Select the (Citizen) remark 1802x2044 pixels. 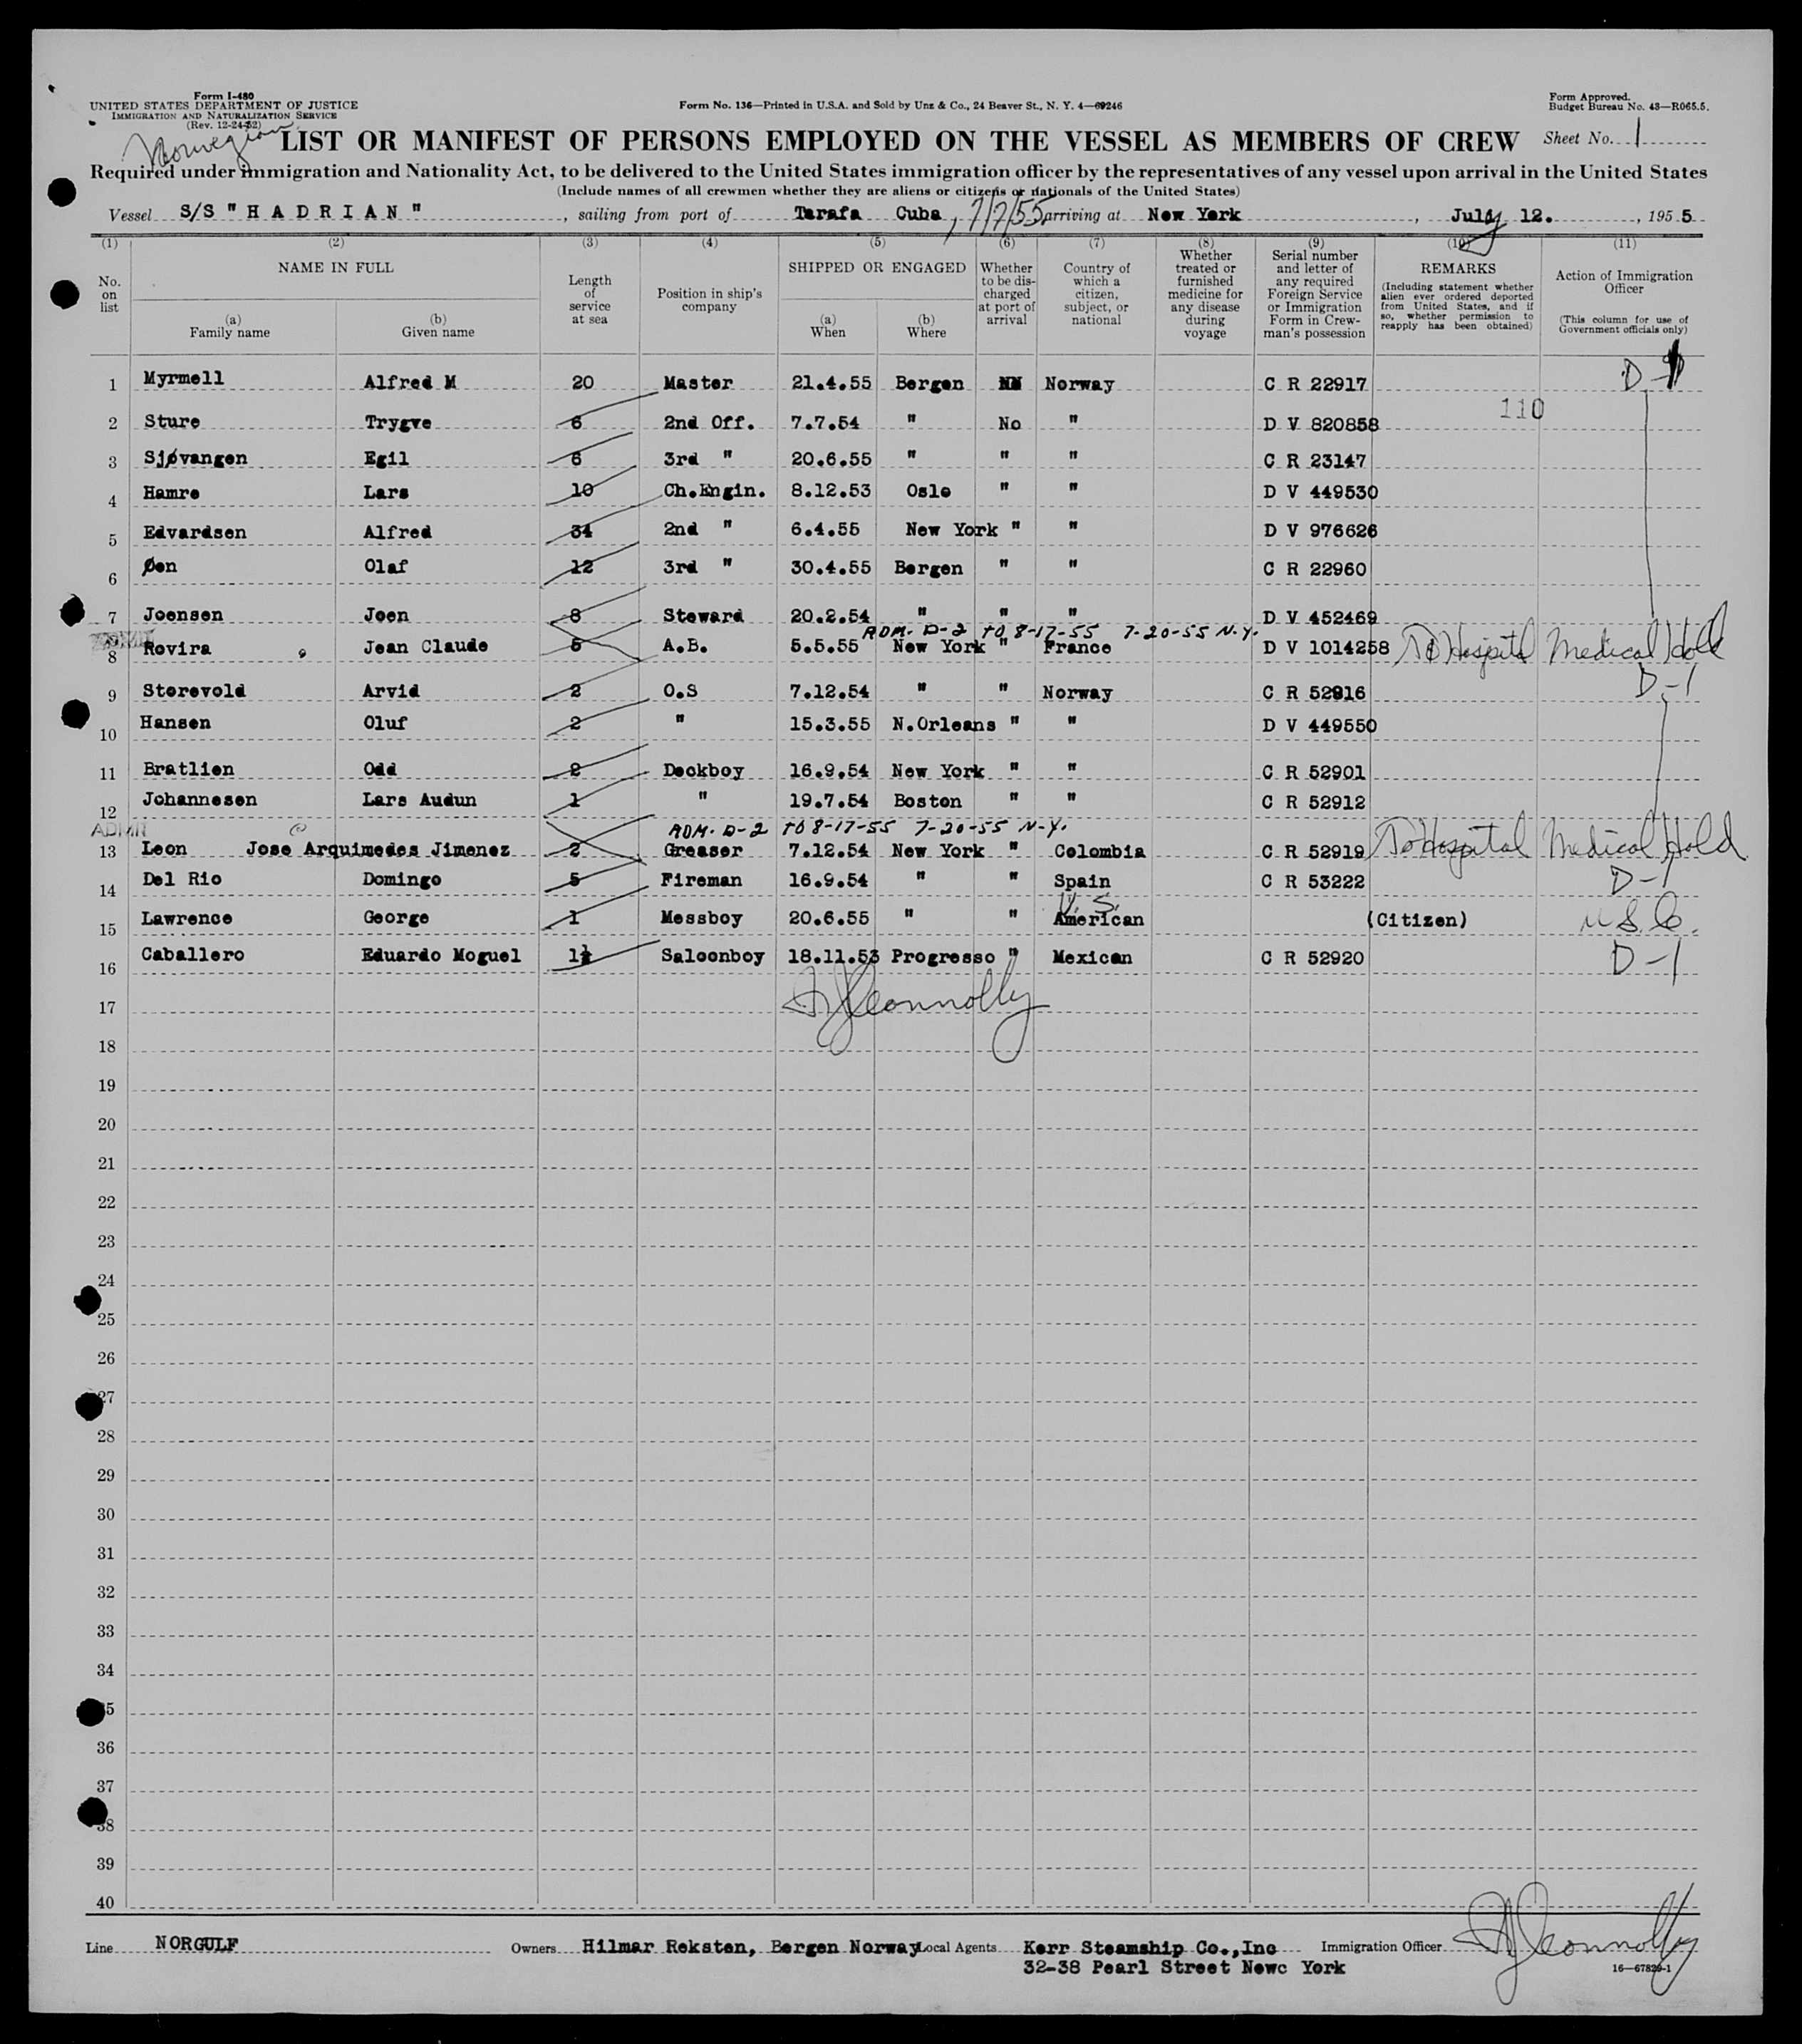1416,920
